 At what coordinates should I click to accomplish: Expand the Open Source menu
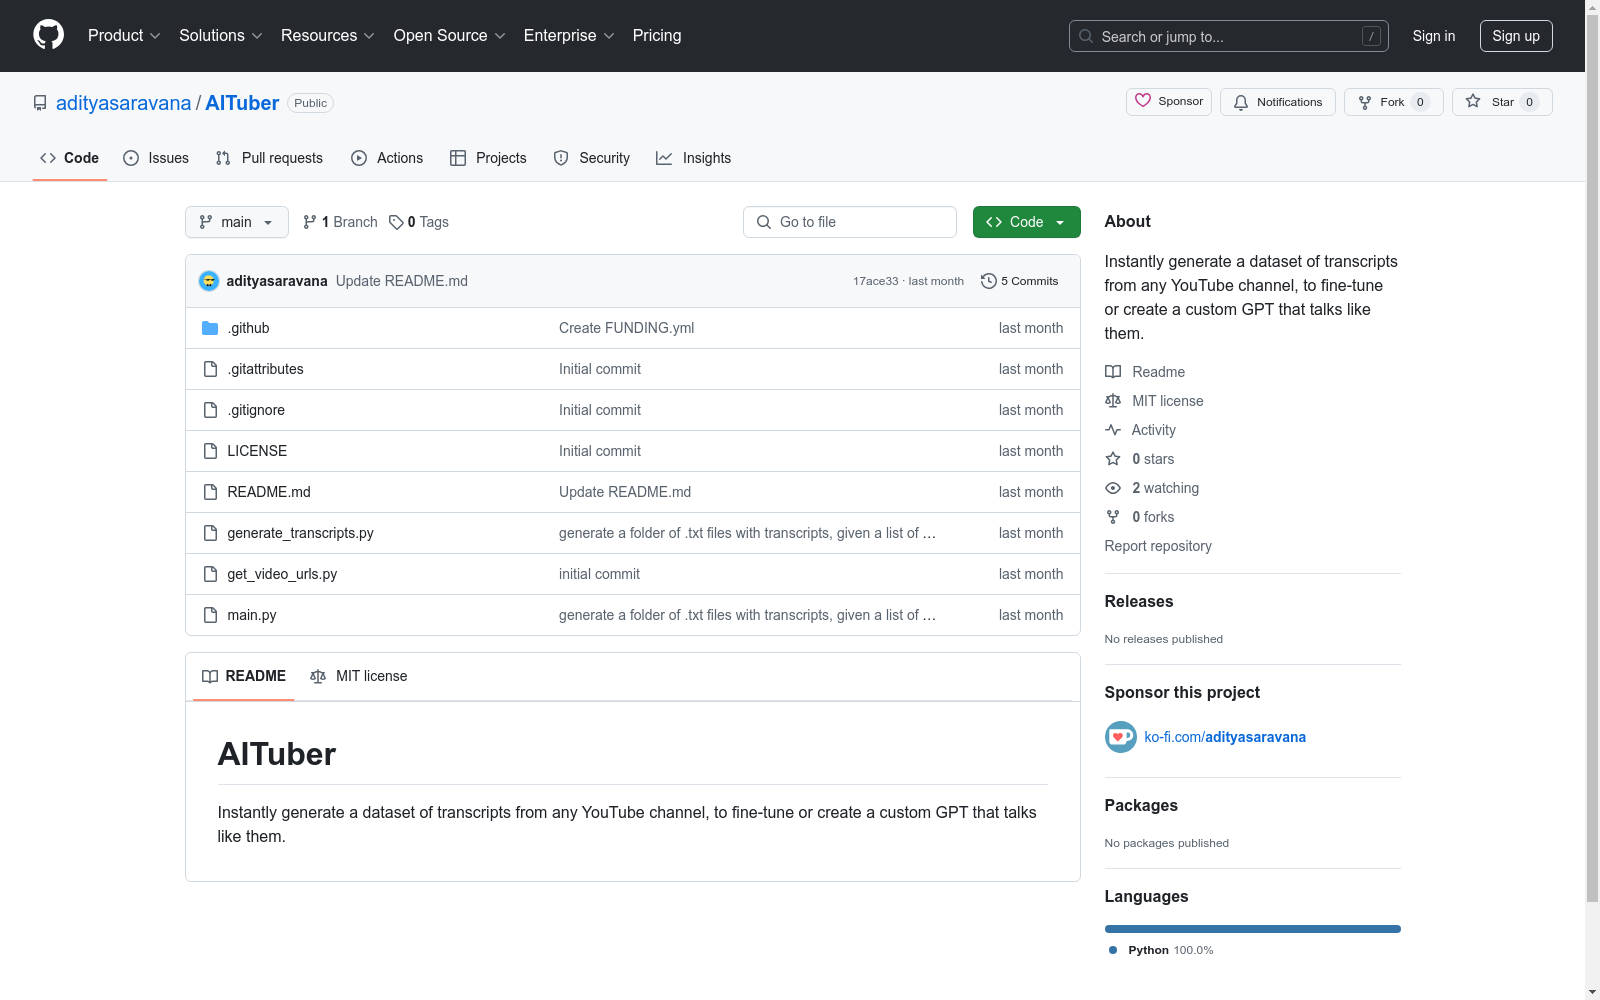pos(450,35)
